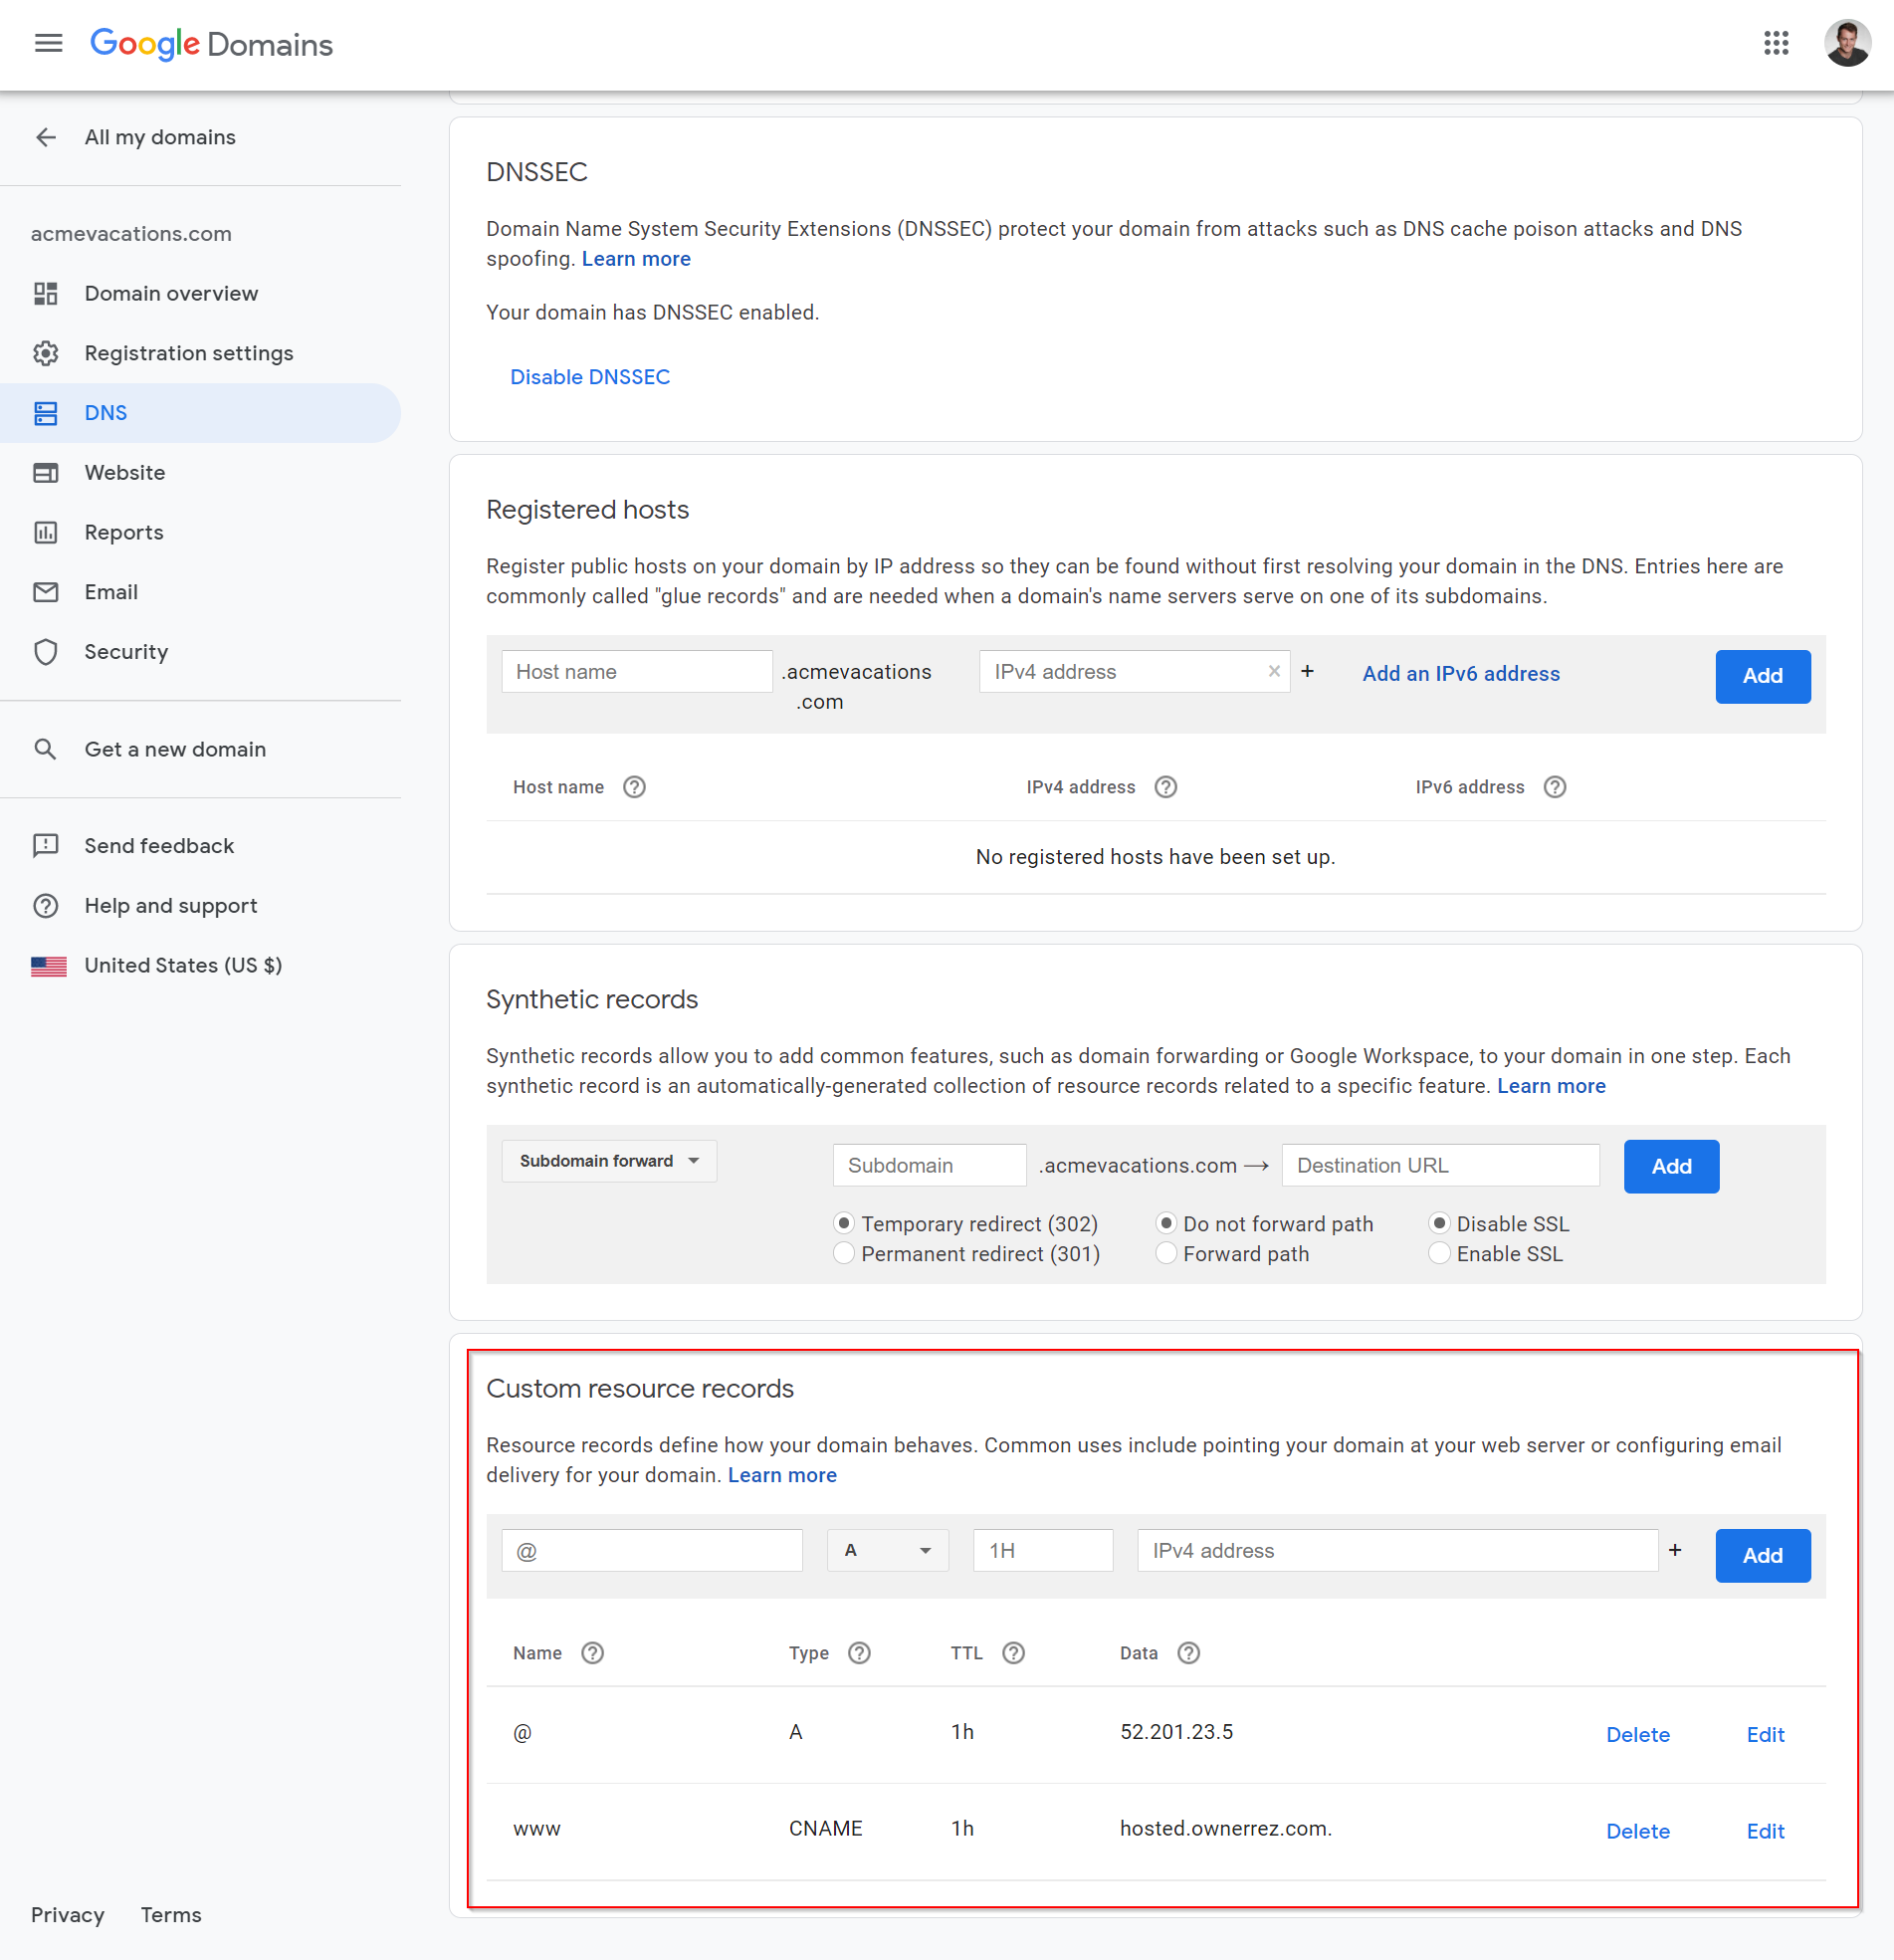Focus the Subdomain input field
The image size is (1894, 1960).
(930, 1165)
